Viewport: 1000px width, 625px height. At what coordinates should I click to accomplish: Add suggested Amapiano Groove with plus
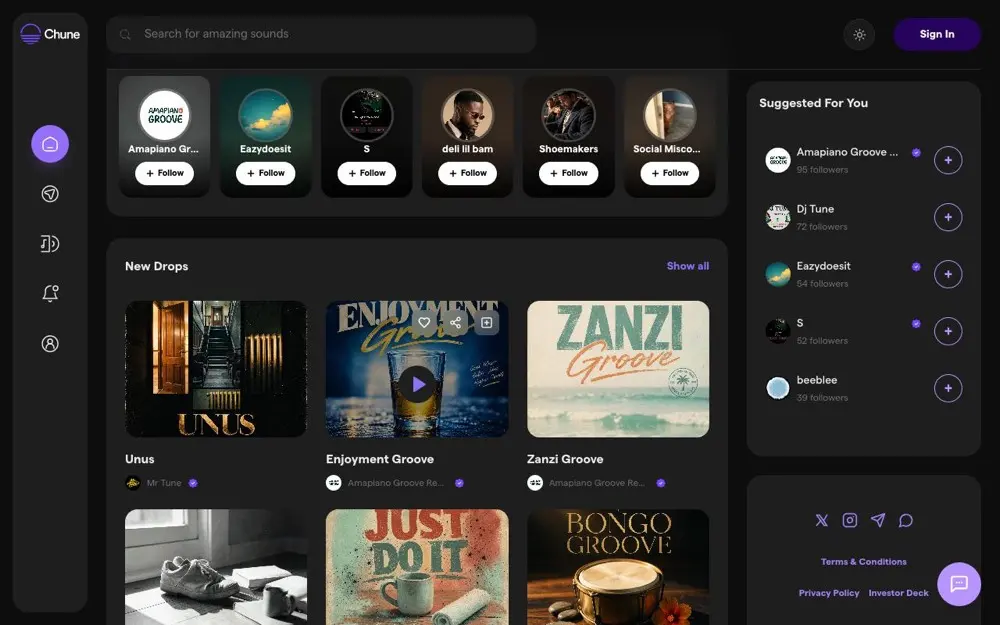pos(948,160)
